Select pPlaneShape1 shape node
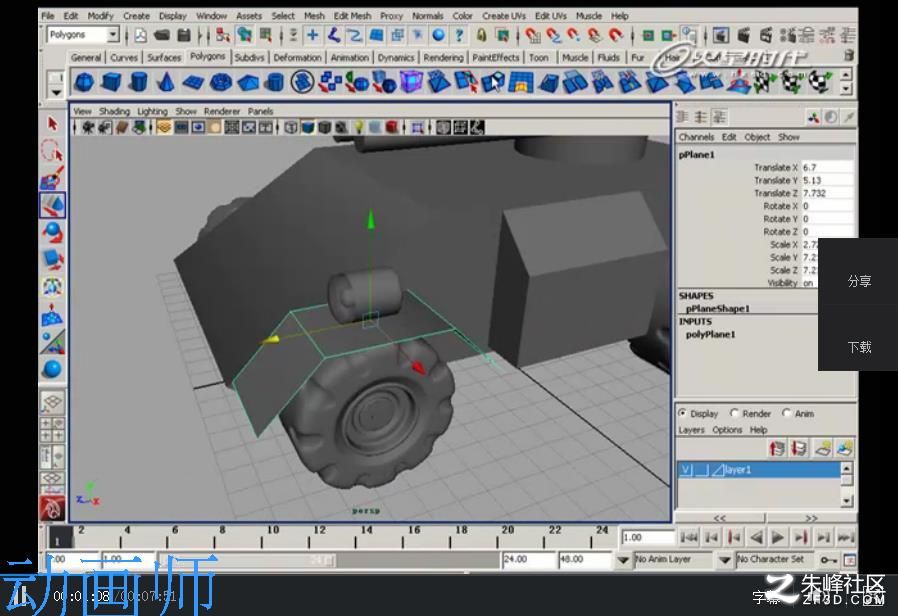Viewport: 898px width, 616px height. point(718,309)
